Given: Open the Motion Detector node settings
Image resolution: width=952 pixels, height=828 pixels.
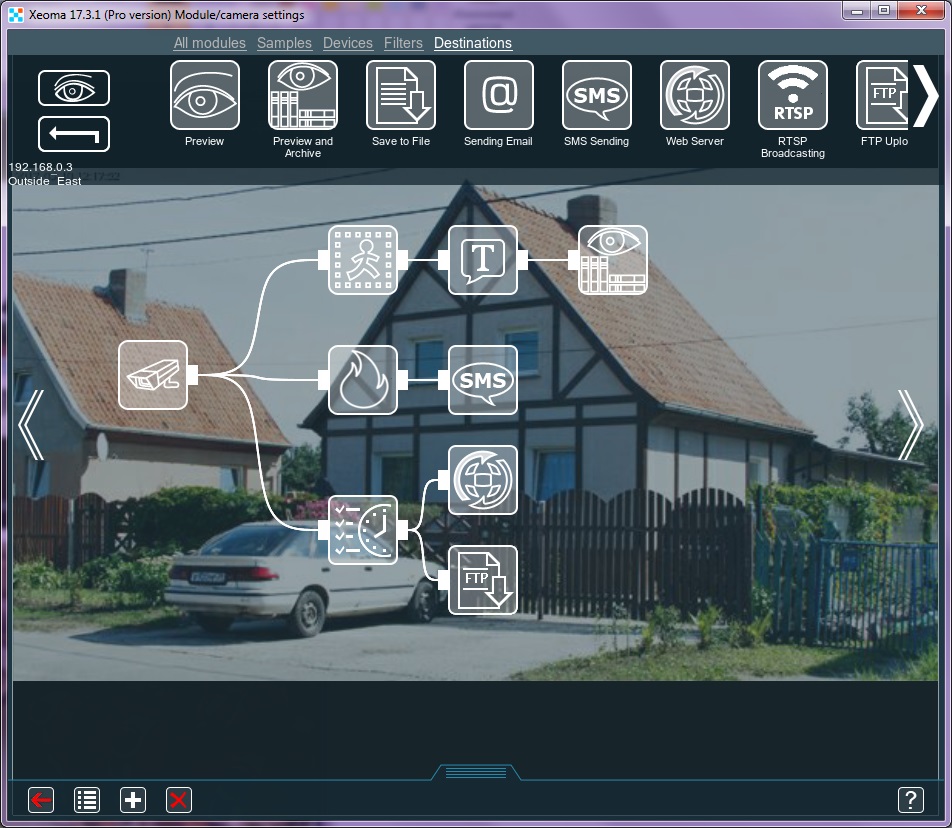Looking at the screenshot, I should pyautogui.click(x=363, y=260).
